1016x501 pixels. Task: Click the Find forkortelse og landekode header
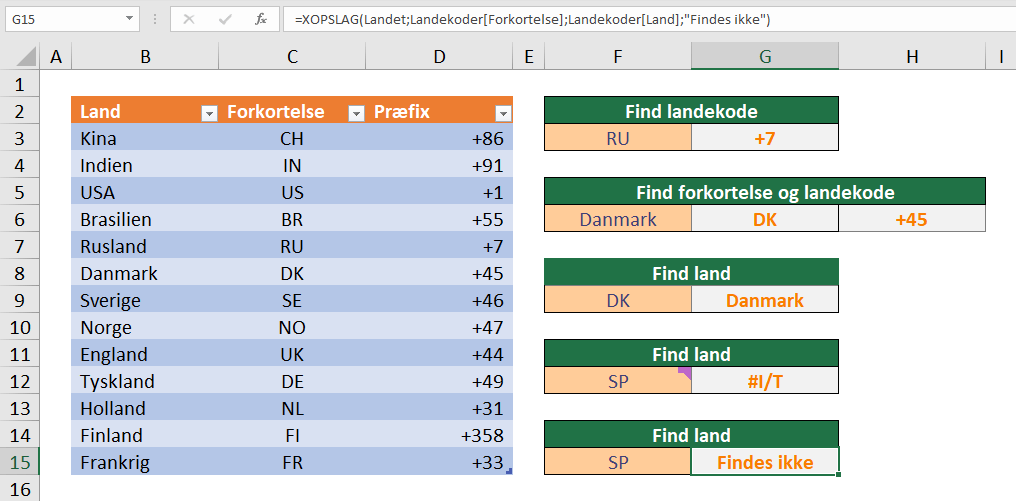(x=765, y=192)
